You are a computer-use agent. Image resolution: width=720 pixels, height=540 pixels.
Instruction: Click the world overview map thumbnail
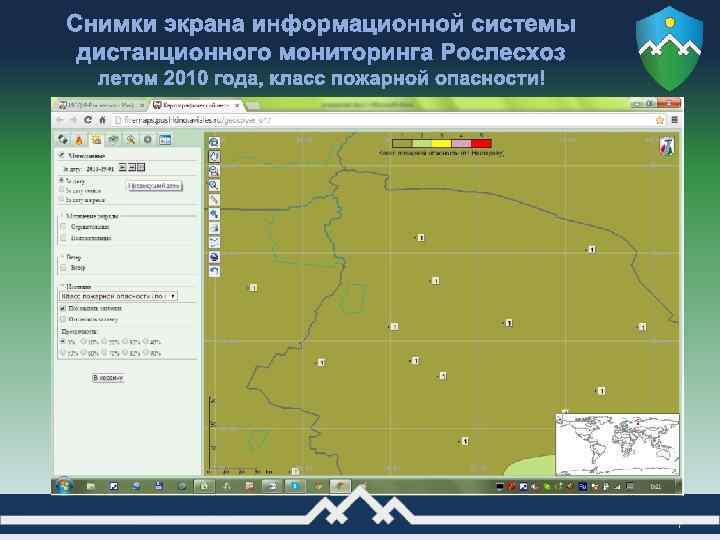point(617,444)
